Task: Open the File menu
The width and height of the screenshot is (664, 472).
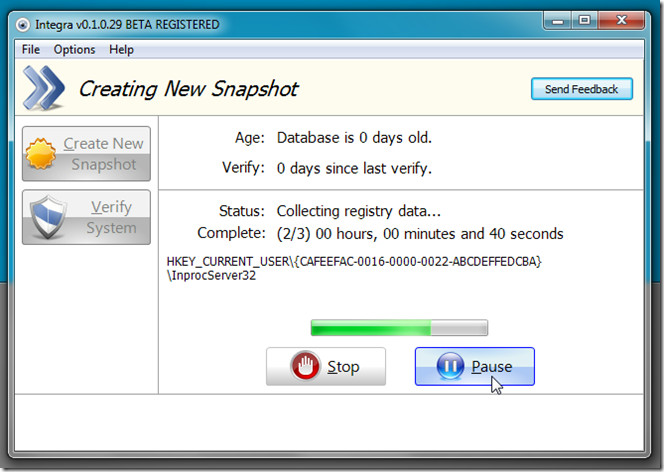Action: 30,50
